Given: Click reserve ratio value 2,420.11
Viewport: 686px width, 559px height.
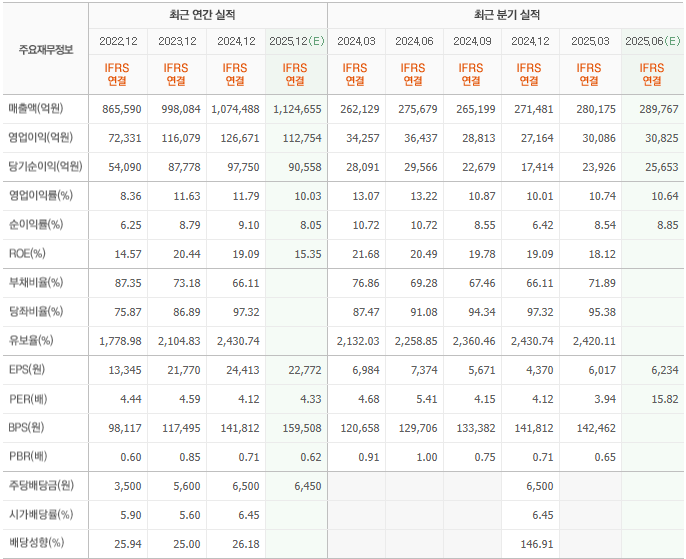Looking at the screenshot, I should [594, 341].
